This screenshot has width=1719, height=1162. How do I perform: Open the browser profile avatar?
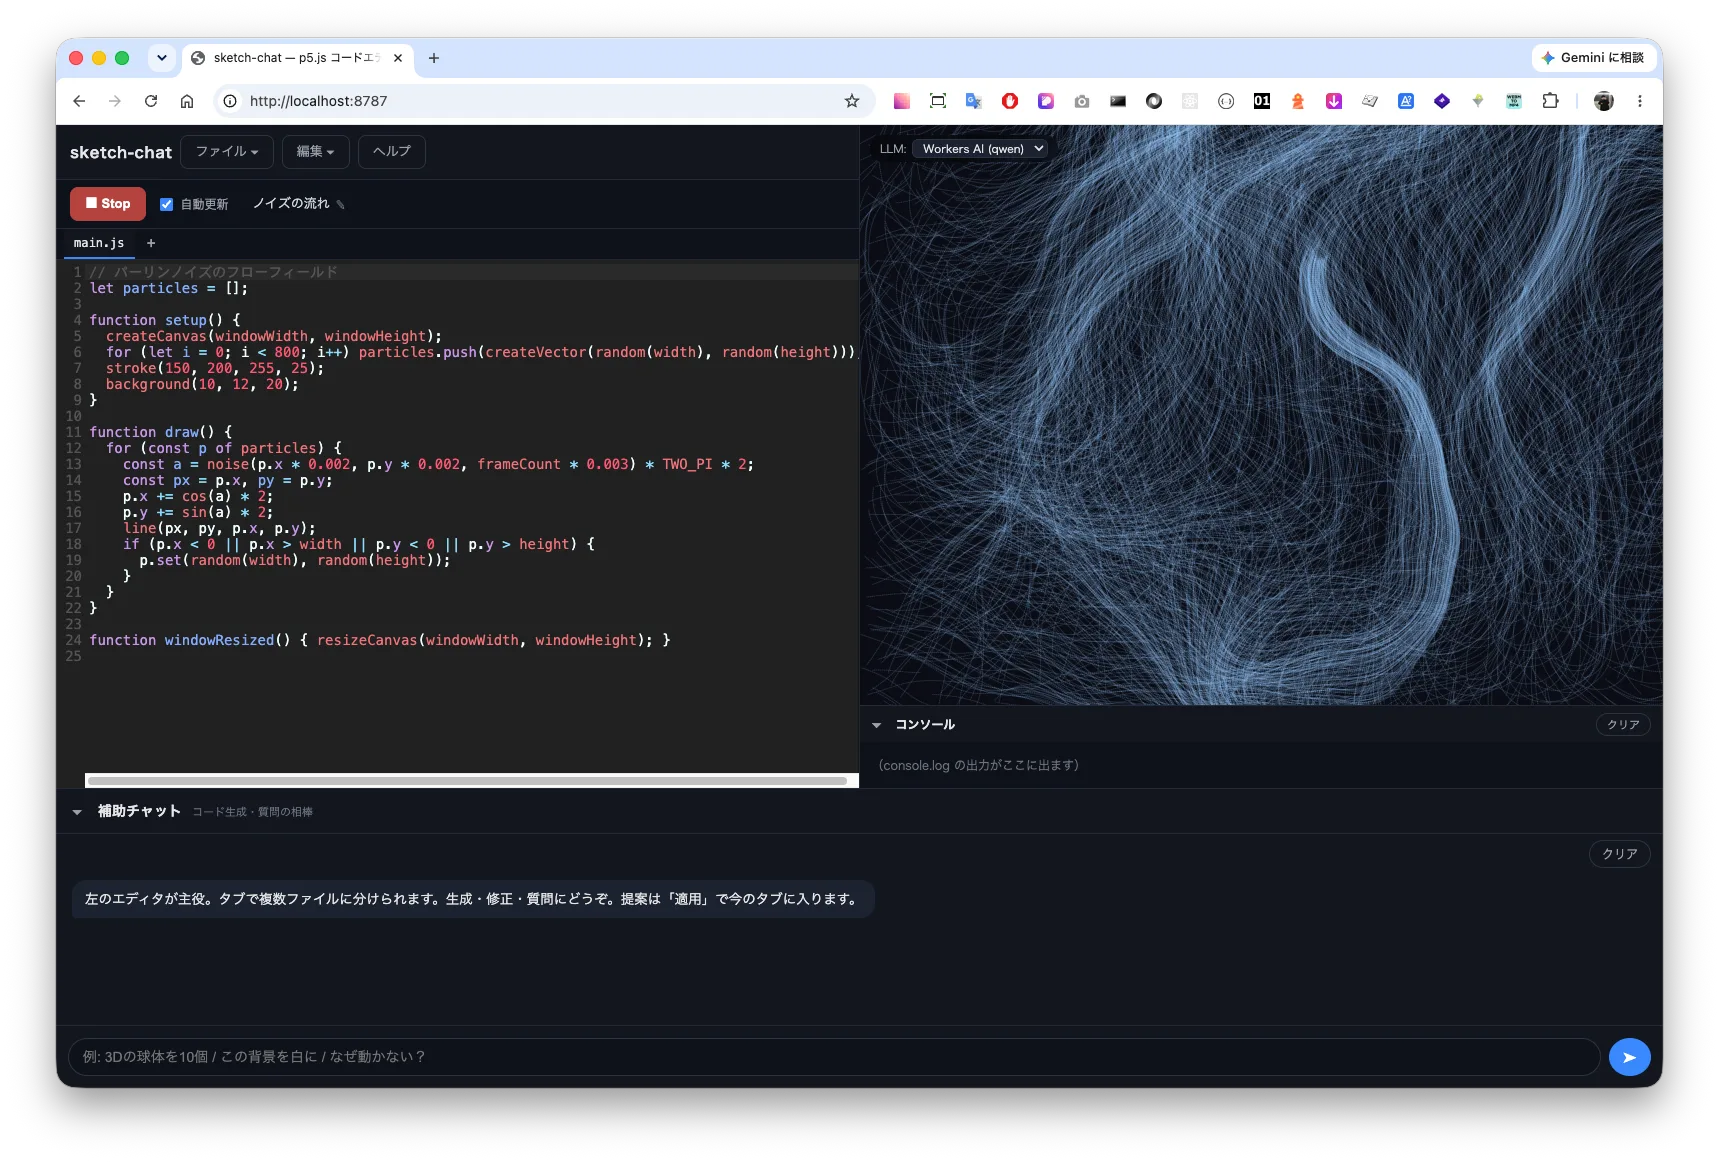click(x=1604, y=101)
